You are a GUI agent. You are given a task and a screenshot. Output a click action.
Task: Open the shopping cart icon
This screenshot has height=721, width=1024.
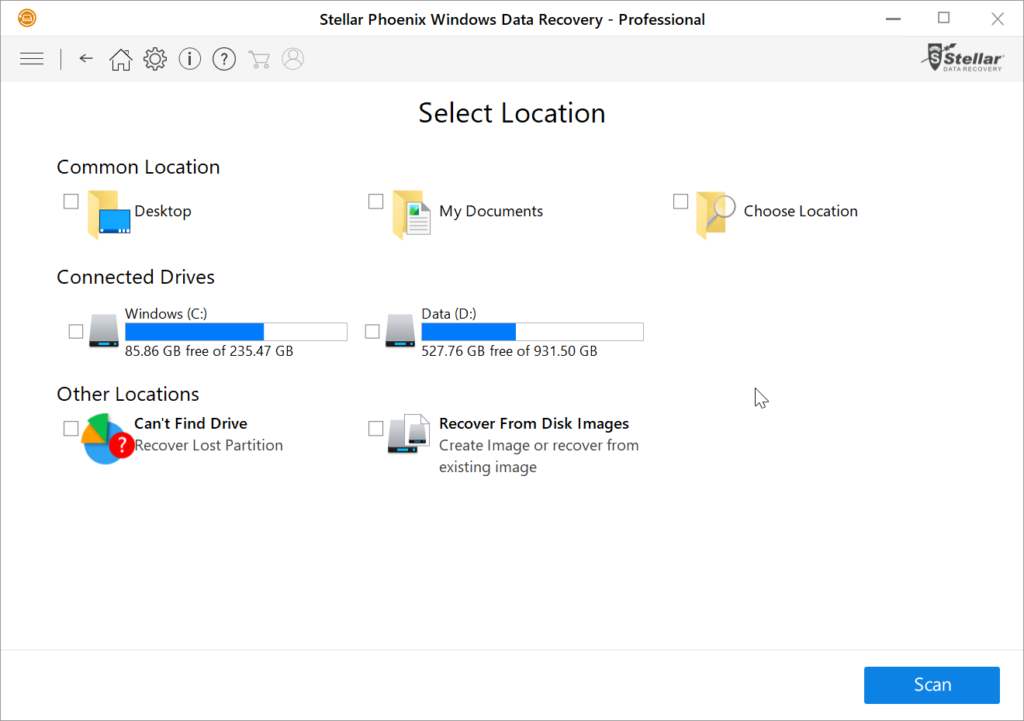pos(259,59)
